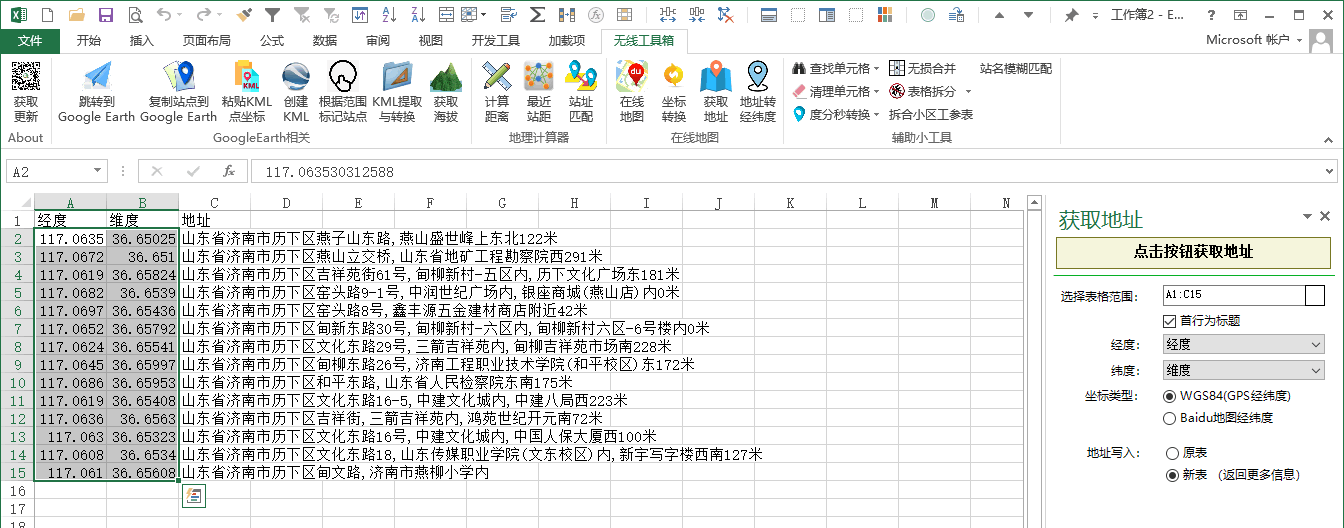
Task: Click the Print Preview icon in quick access toolbar
Action: click(x=135, y=15)
